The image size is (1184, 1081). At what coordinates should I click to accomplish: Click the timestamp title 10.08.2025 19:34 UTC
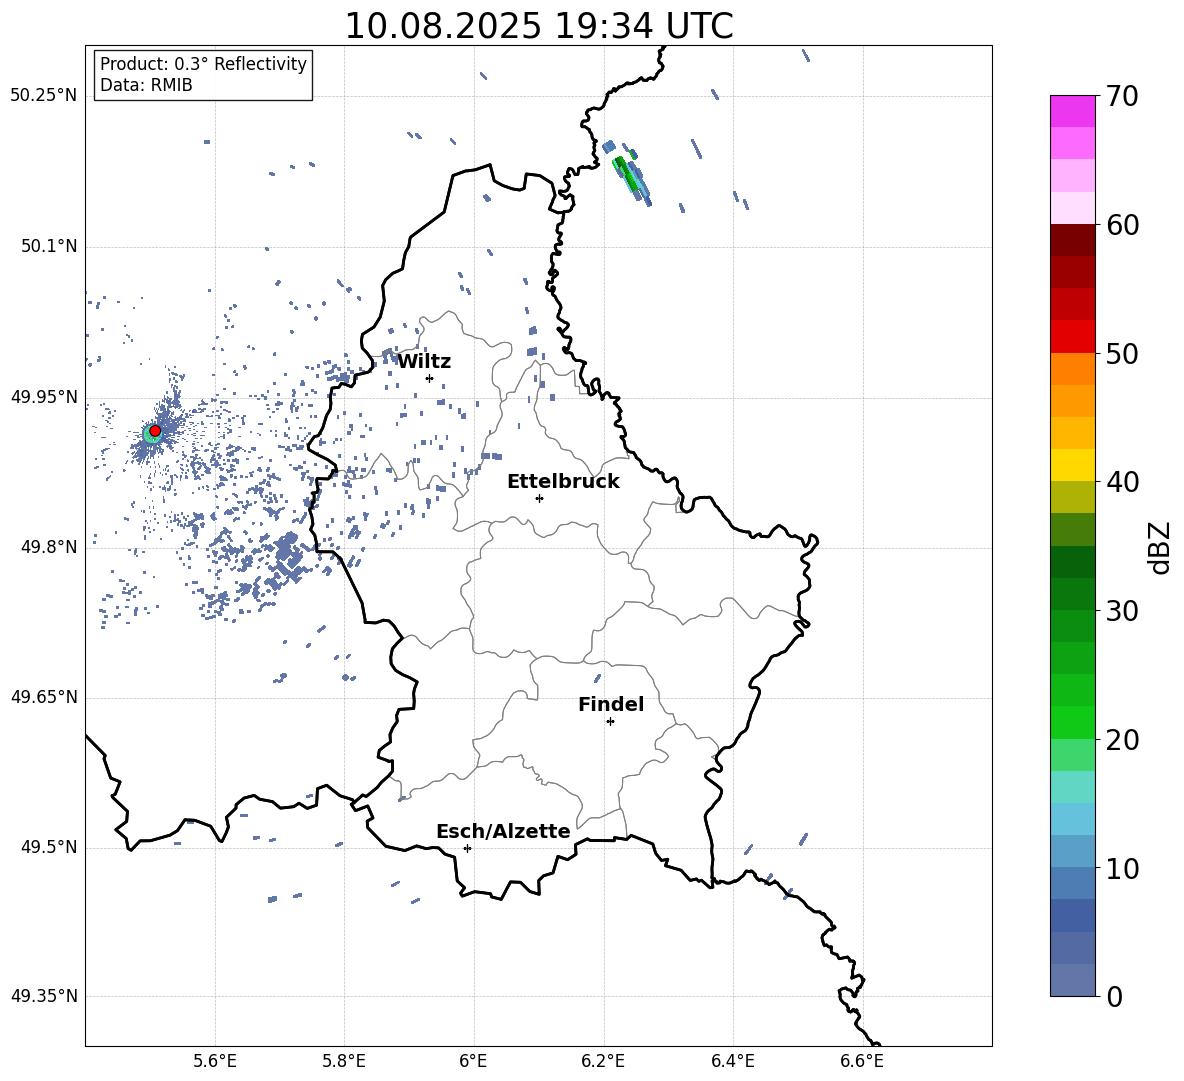click(x=539, y=26)
